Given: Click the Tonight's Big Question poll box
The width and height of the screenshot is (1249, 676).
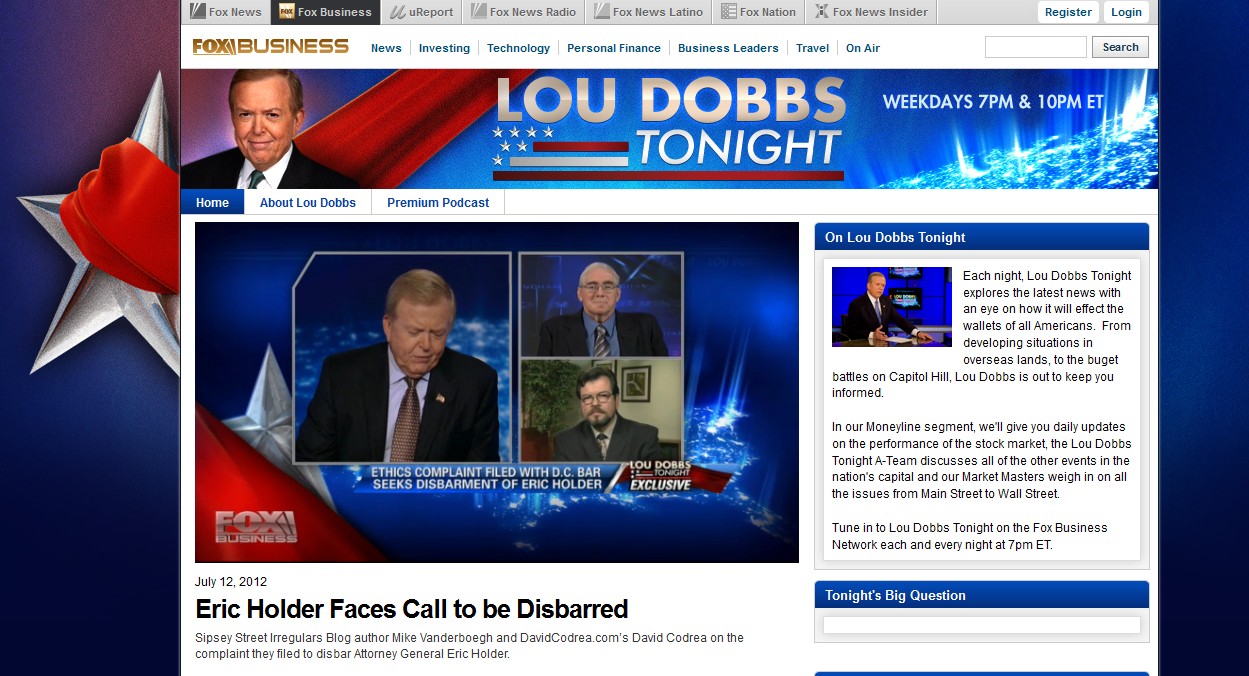Looking at the screenshot, I should coord(982,625).
